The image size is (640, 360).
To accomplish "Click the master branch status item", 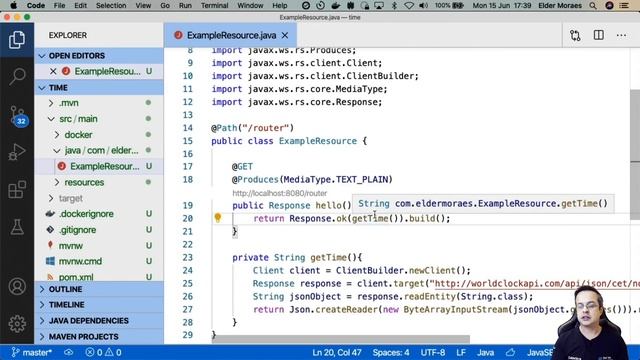I will (32, 352).
